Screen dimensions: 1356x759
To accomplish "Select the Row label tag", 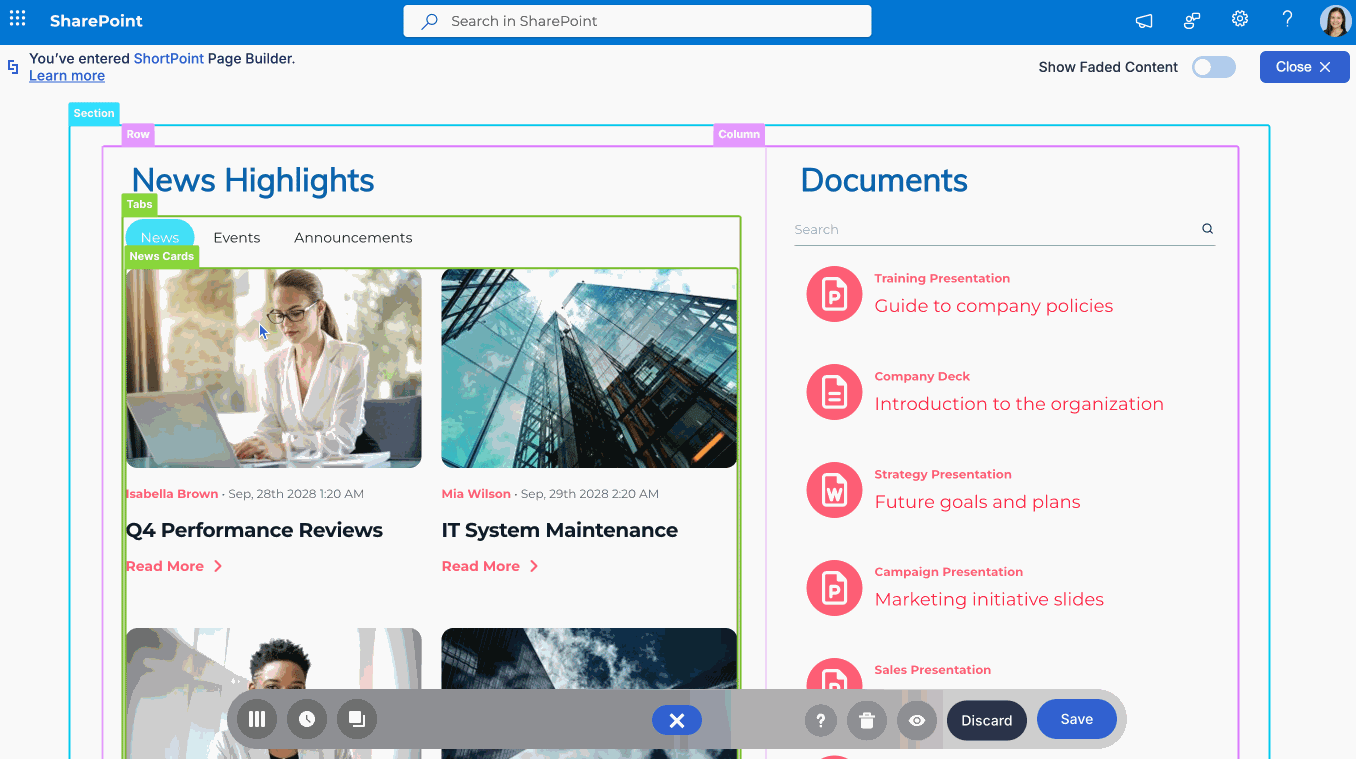I will pos(138,134).
